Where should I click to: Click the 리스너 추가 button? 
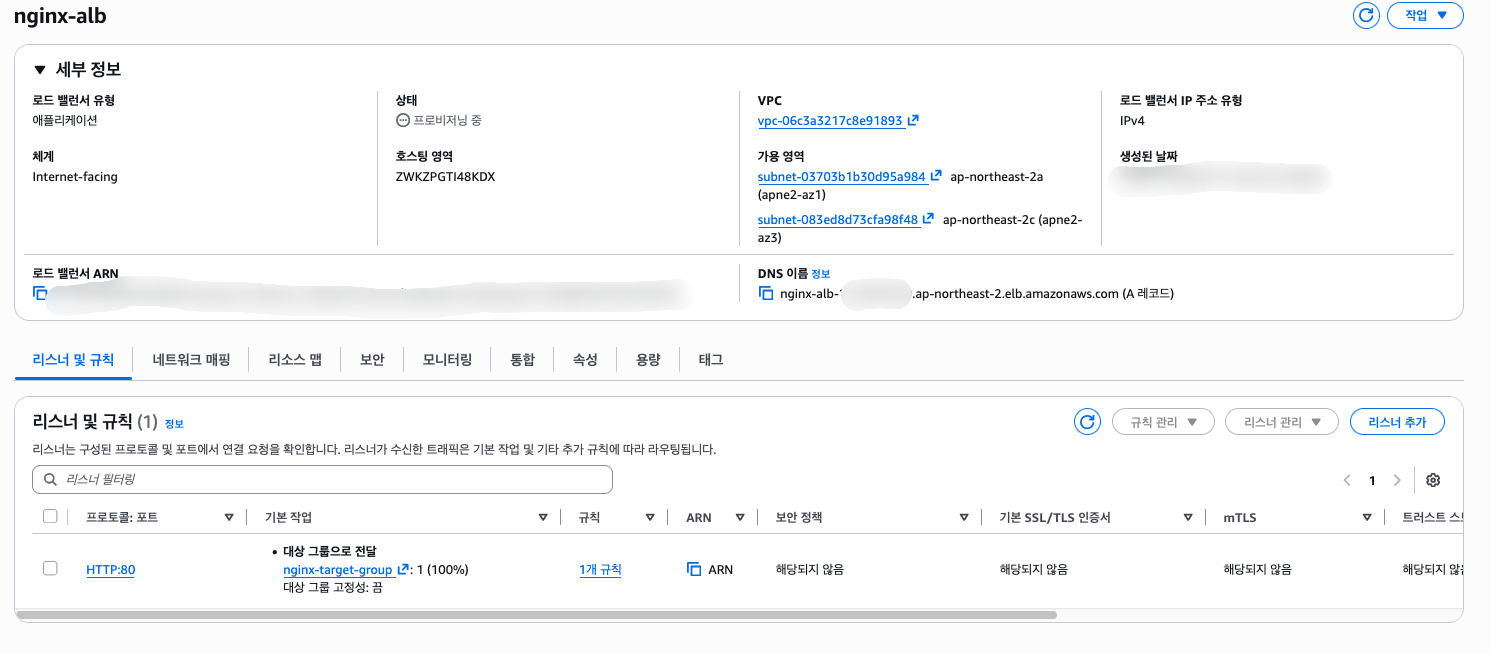[x=1397, y=422]
